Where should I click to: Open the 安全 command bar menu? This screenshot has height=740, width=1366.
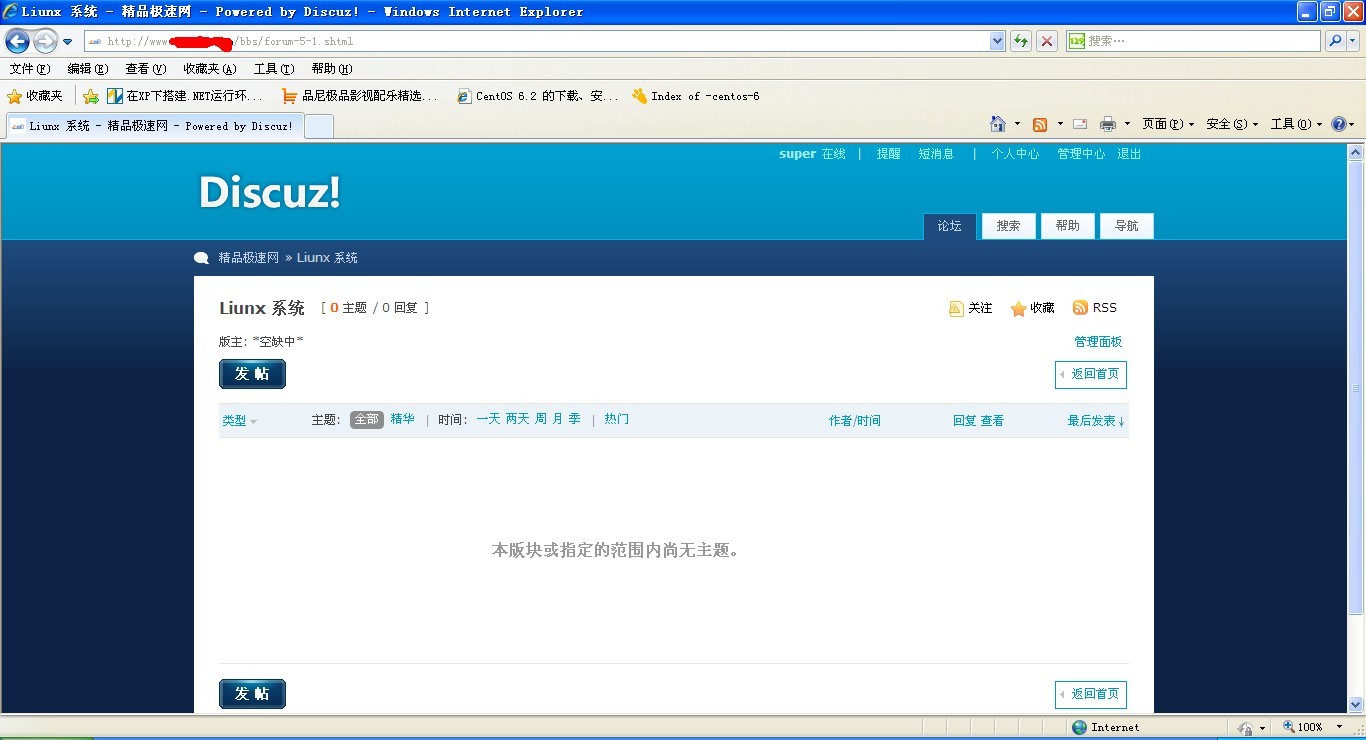click(x=1232, y=124)
